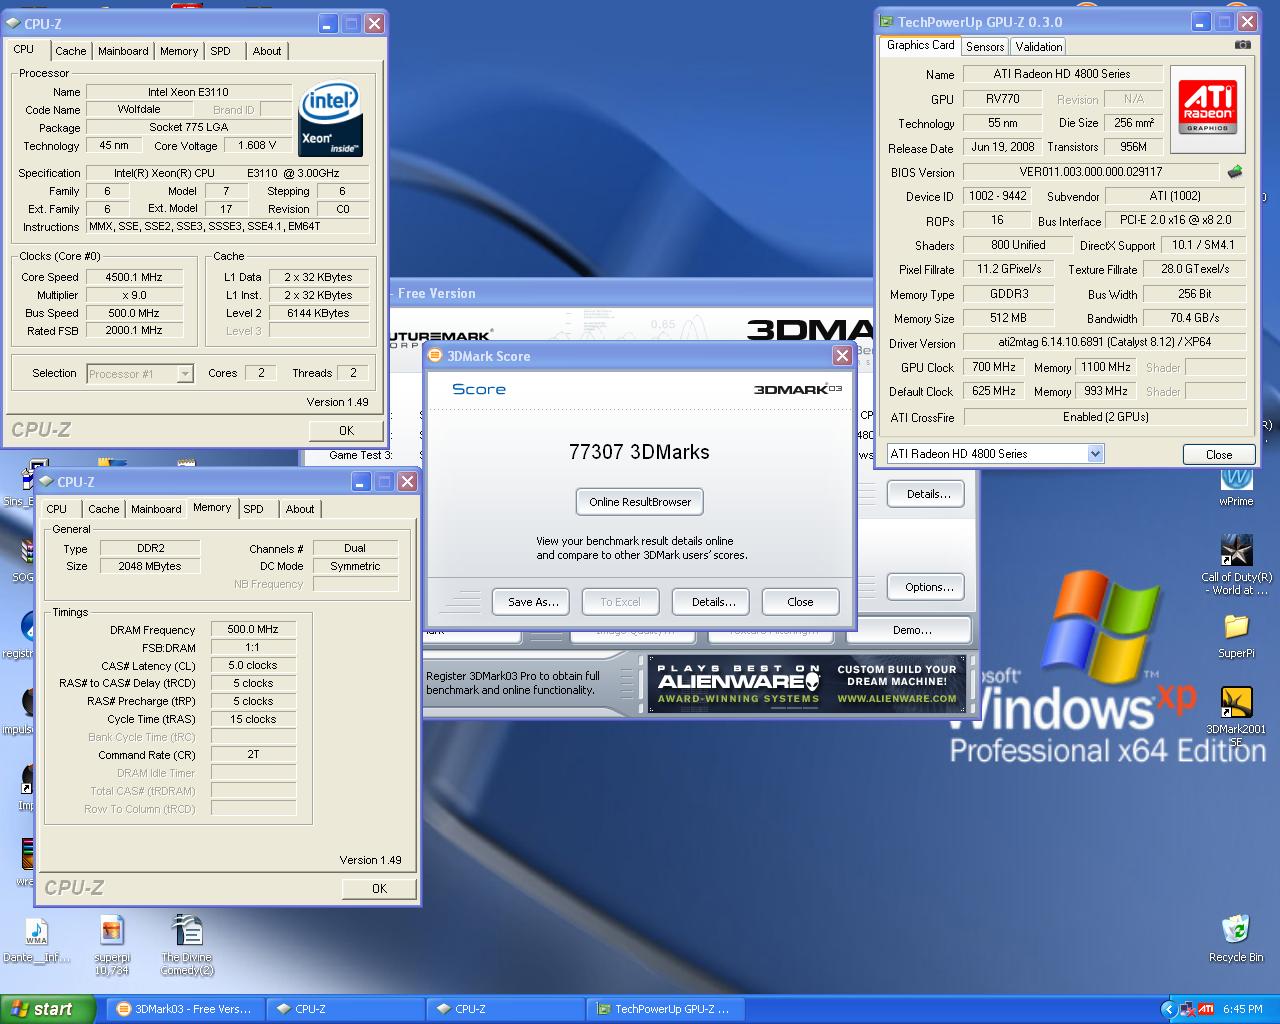The width and height of the screenshot is (1280, 1024).
Task: Click the Intel Xeon E3110 name field
Action: pyautogui.click(x=189, y=92)
